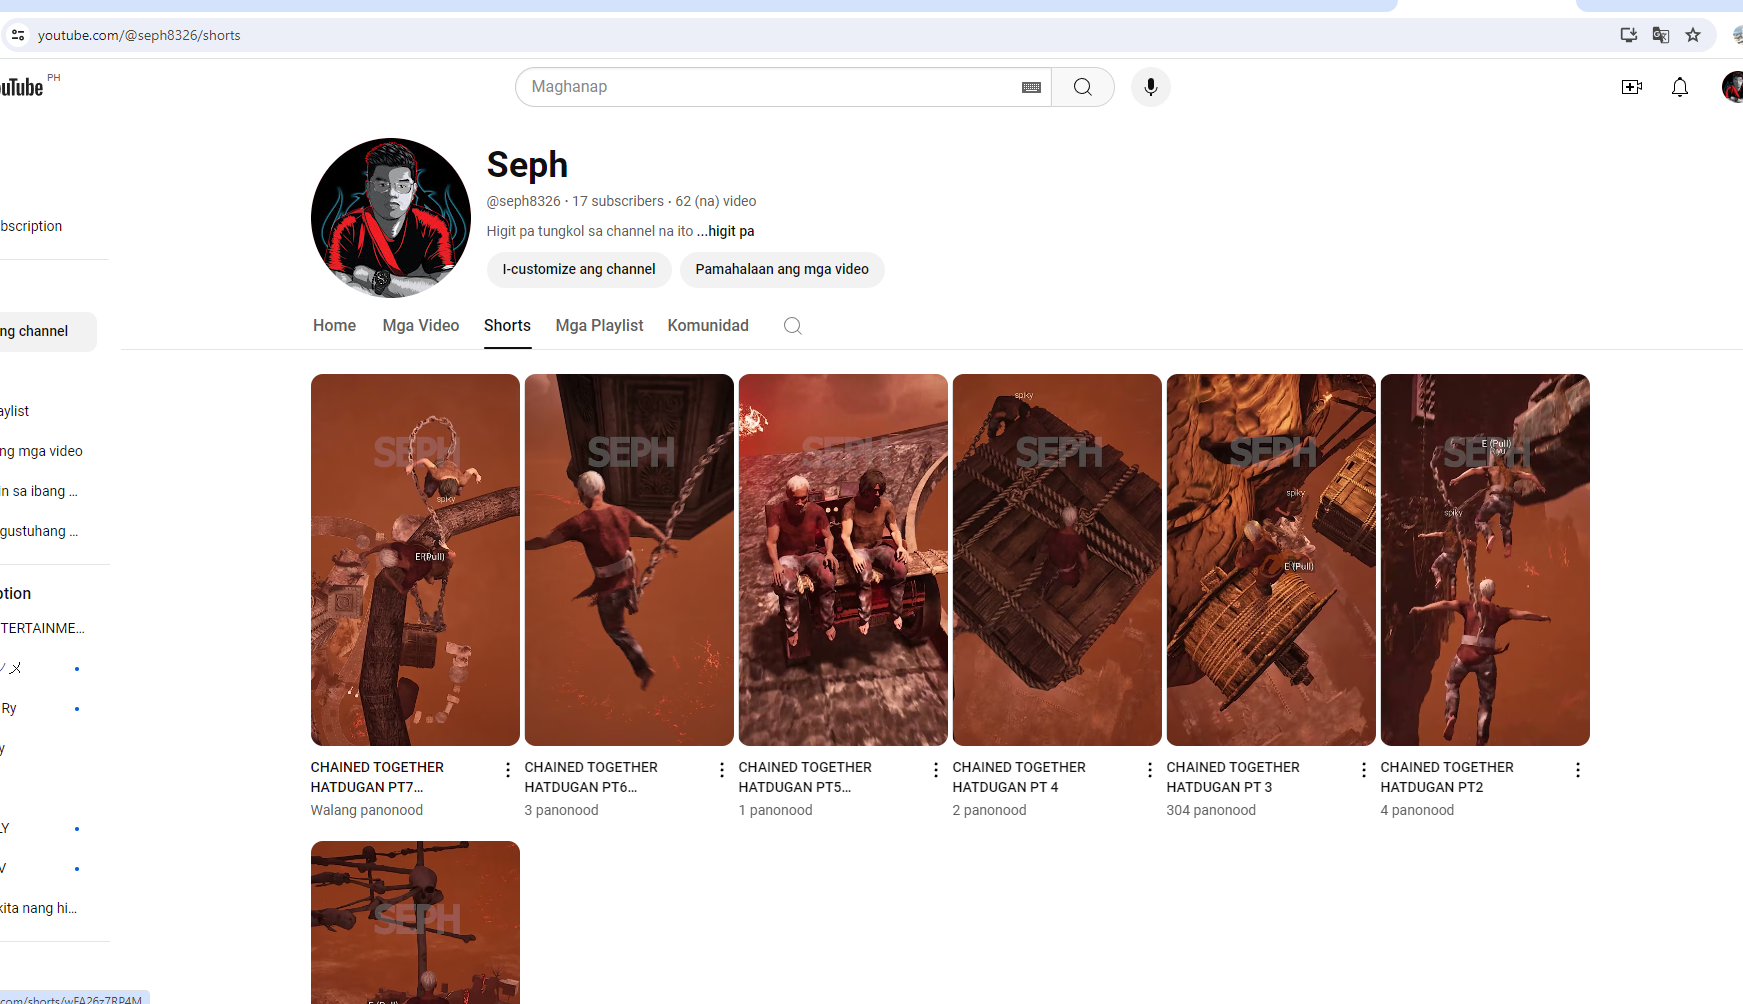This screenshot has height=1004, width=1743.
Task: Open the on-screen keyboard in the search box
Action: coord(1031,87)
